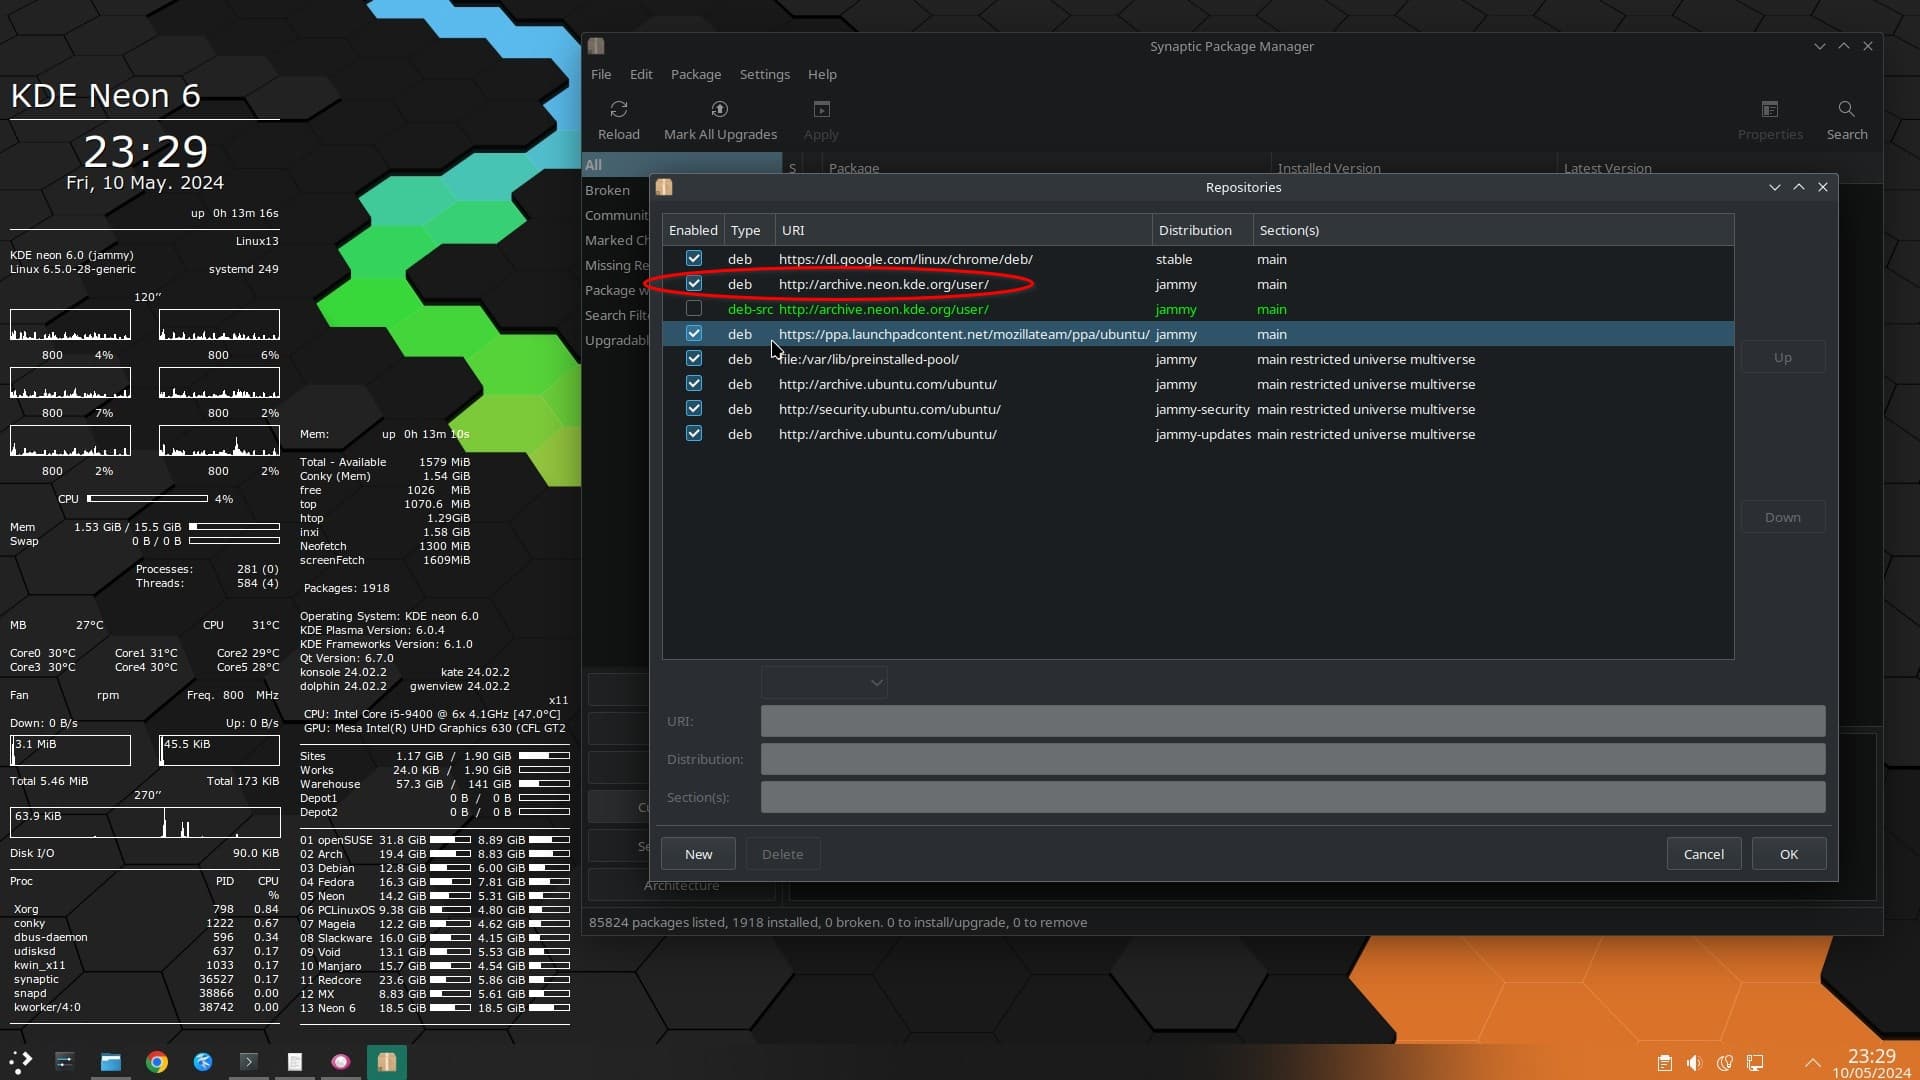The width and height of the screenshot is (1920, 1080).
Task: Sort repositories by the Section(s) column header
Action: (1493, 230)
